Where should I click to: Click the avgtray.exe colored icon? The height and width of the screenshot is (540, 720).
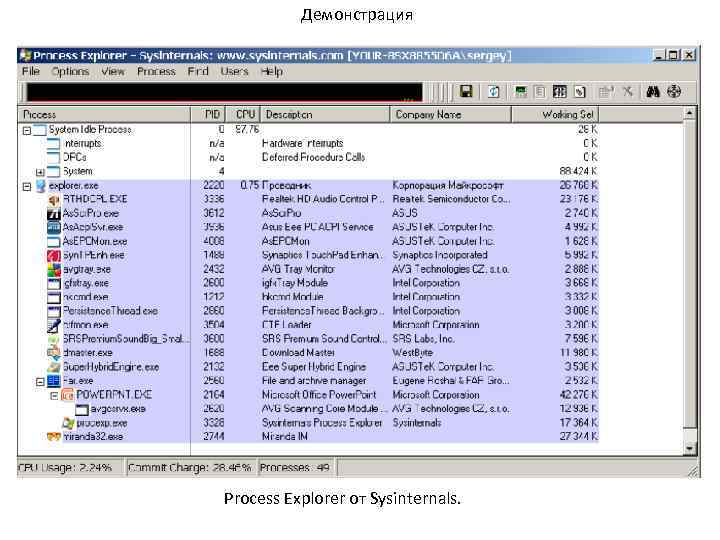coord(54,270)
